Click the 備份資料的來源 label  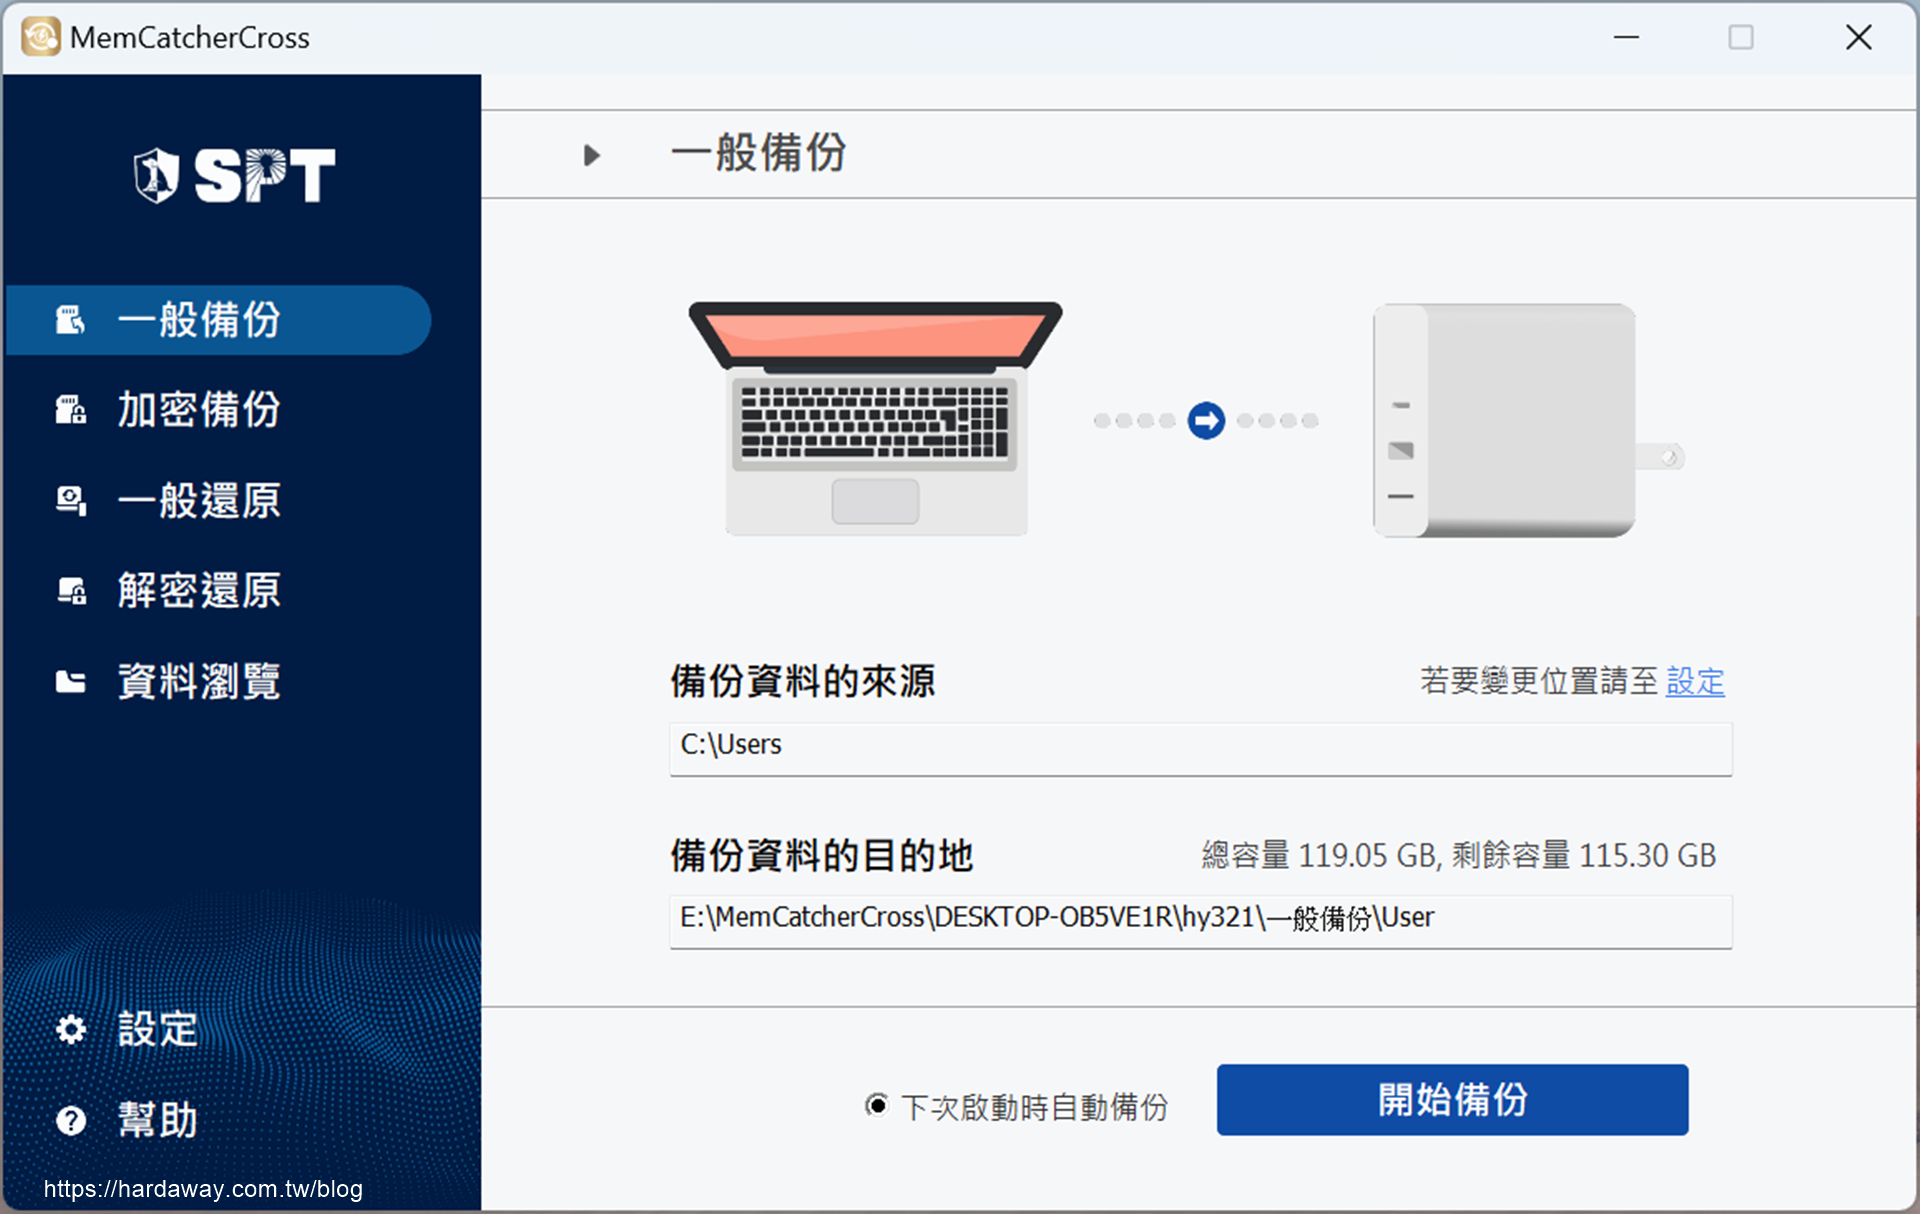point(803,681)
